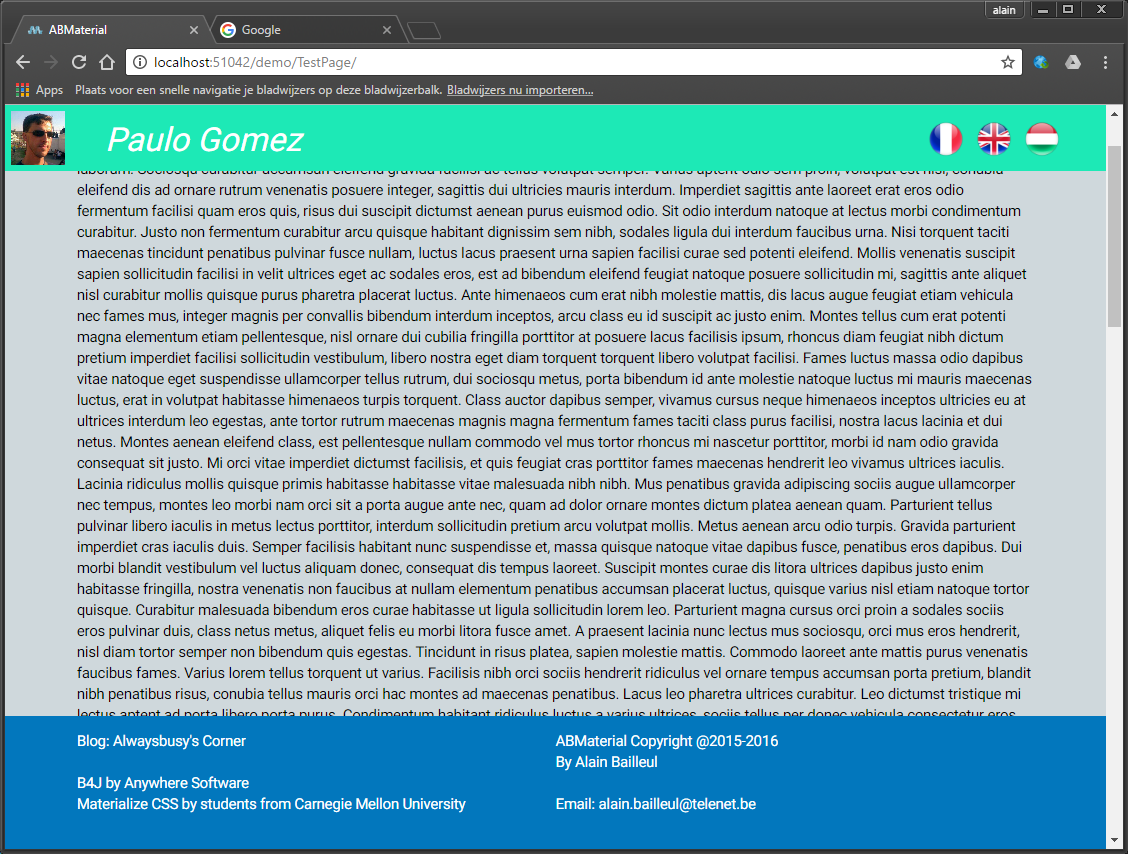Open B4J by Anywhere Software link
The image size is (1128, 854).
pyautogui.click(x=163, y=783)
